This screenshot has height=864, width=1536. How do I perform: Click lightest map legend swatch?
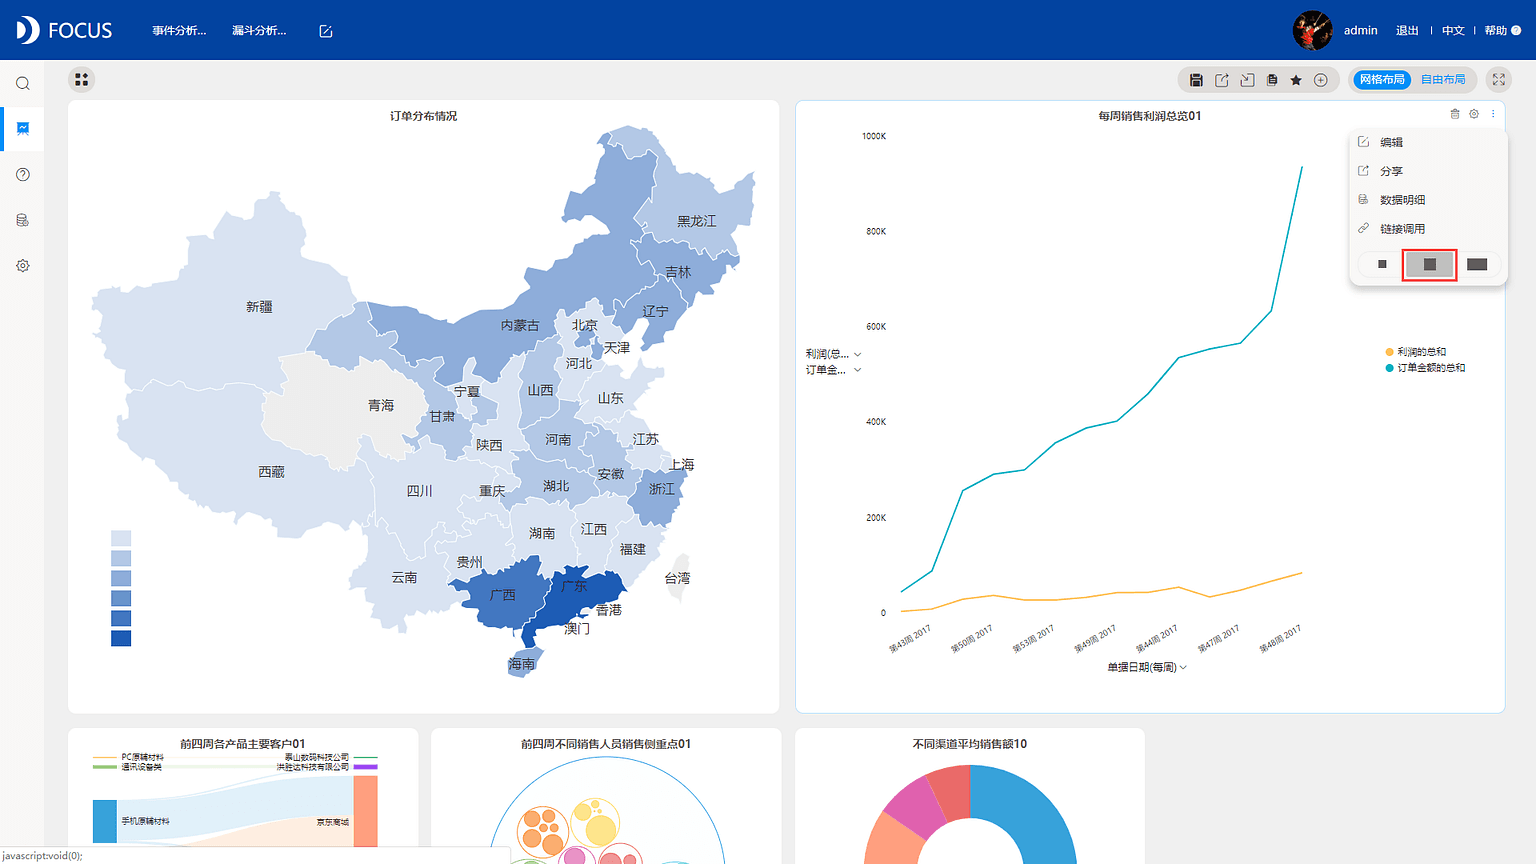click(121, 538)
